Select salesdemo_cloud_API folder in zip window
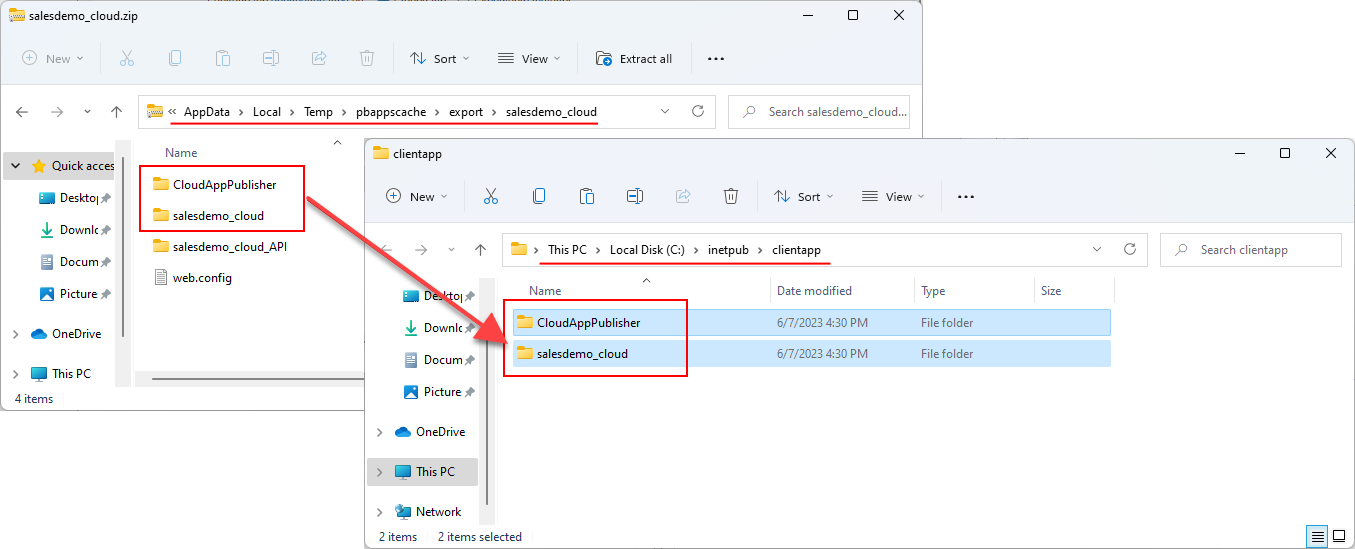This screenshot has height=549, width=1355. tap(229, 246)
